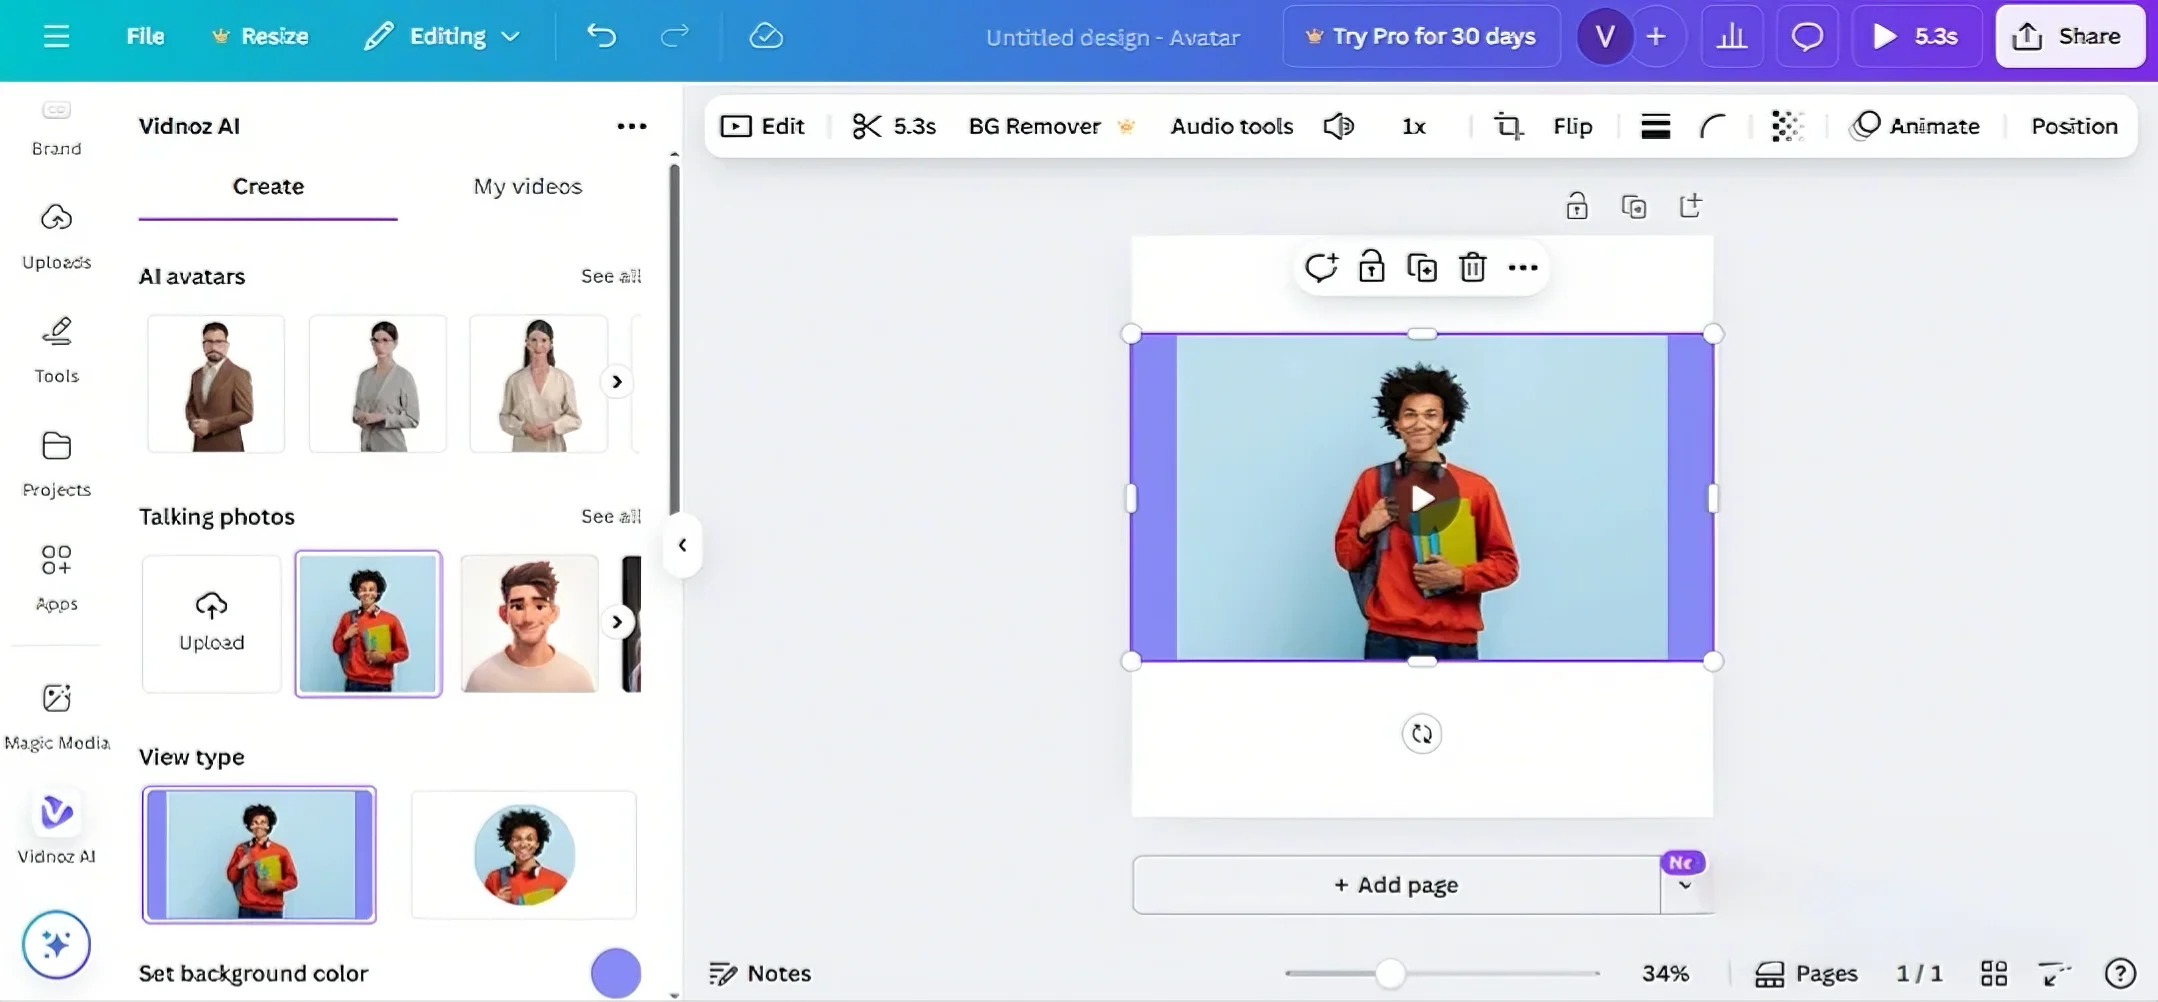
Task: Check cloud save status icon
Action: 766,36
